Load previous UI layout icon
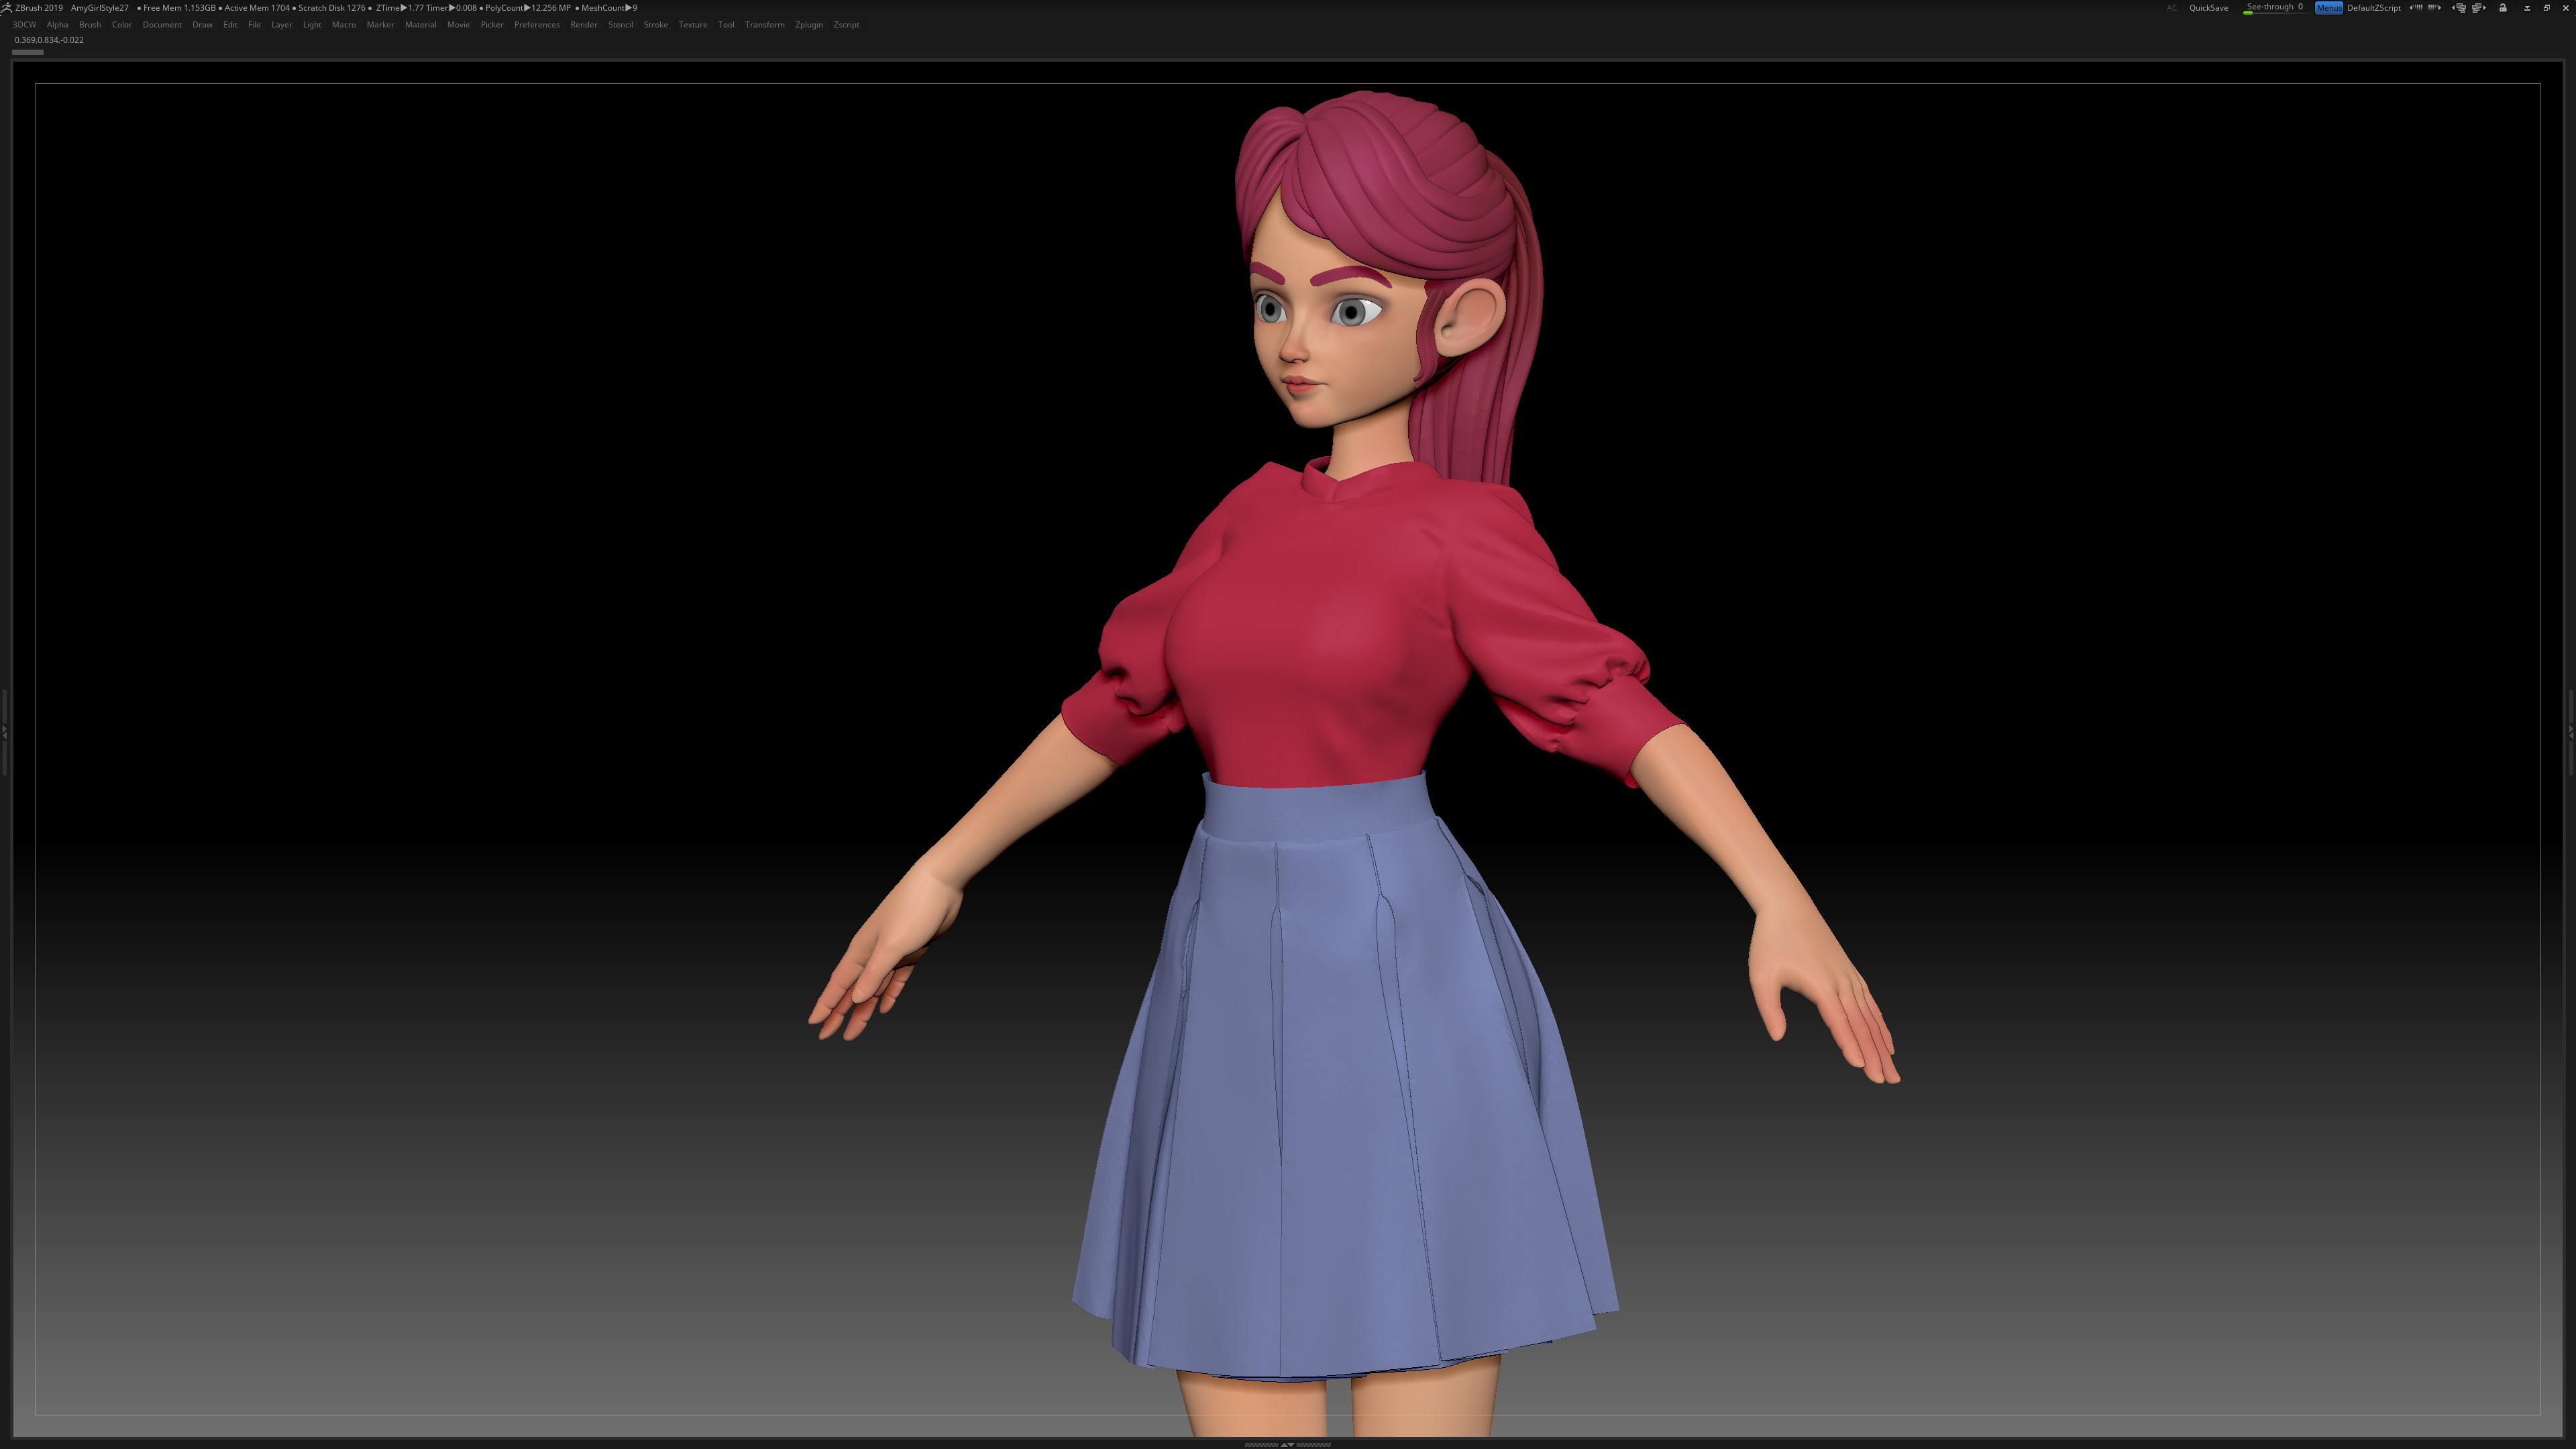The width and height of the screenshot is (2576, 1449). click(x=2459, y=8)
